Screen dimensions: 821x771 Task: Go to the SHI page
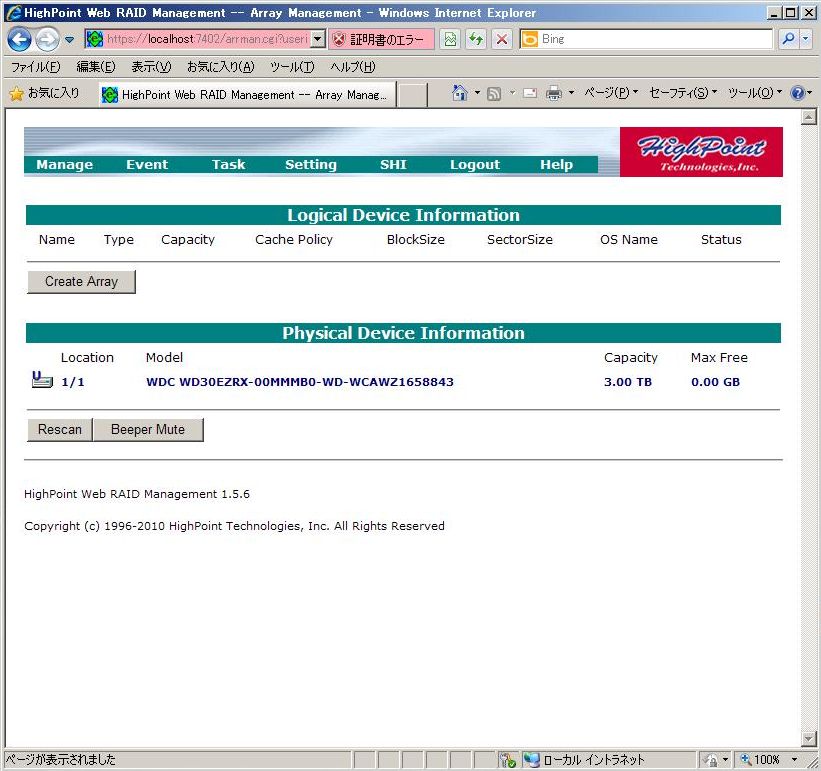click(x=393, y=164)
